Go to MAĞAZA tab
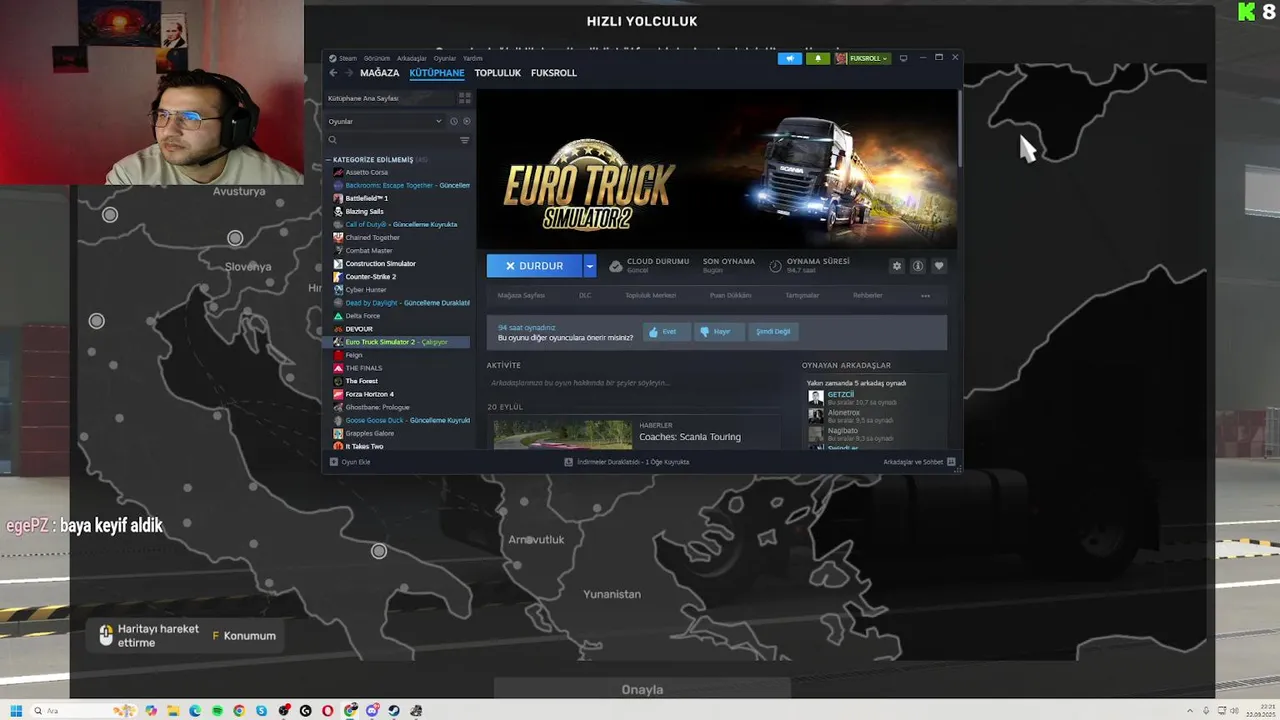This screenshot has height=720, width=1280. (x=380, y=73)
